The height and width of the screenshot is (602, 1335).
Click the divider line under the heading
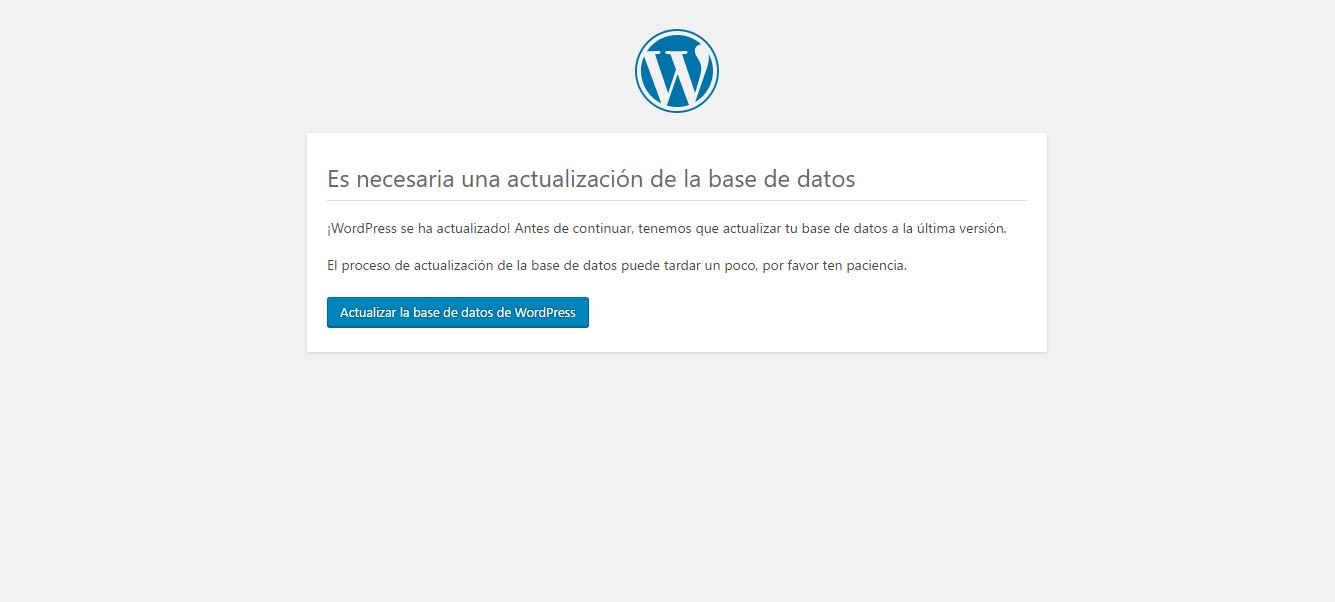pyautogui.click(x=676, y=201)
